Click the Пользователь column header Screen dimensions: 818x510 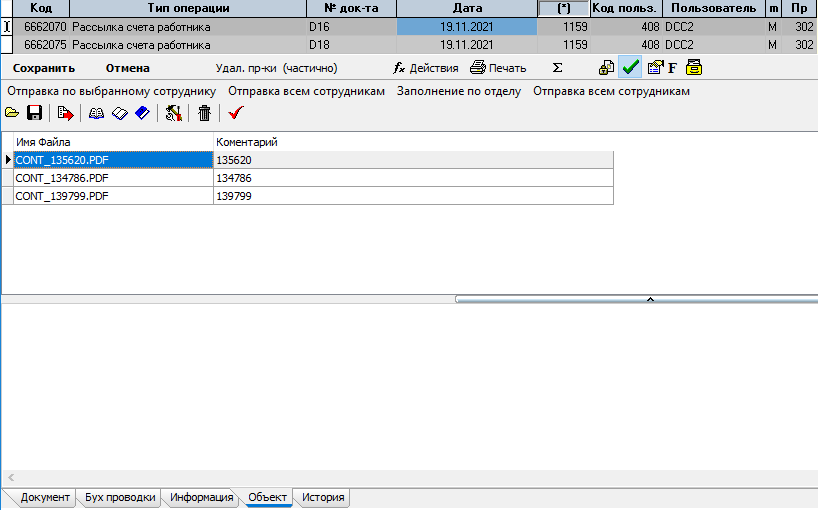click(714, 8)
